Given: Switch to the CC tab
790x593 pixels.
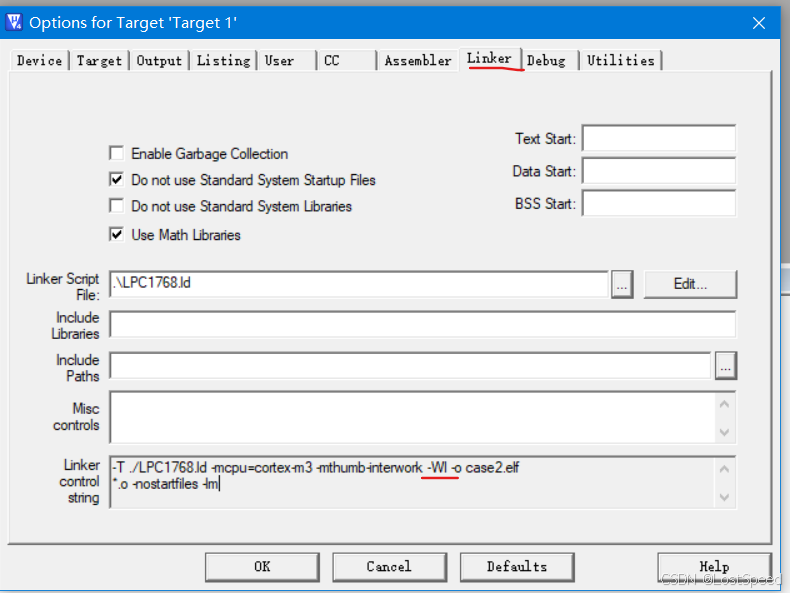Looking at the screenshot, I should (x=347, y=60).
